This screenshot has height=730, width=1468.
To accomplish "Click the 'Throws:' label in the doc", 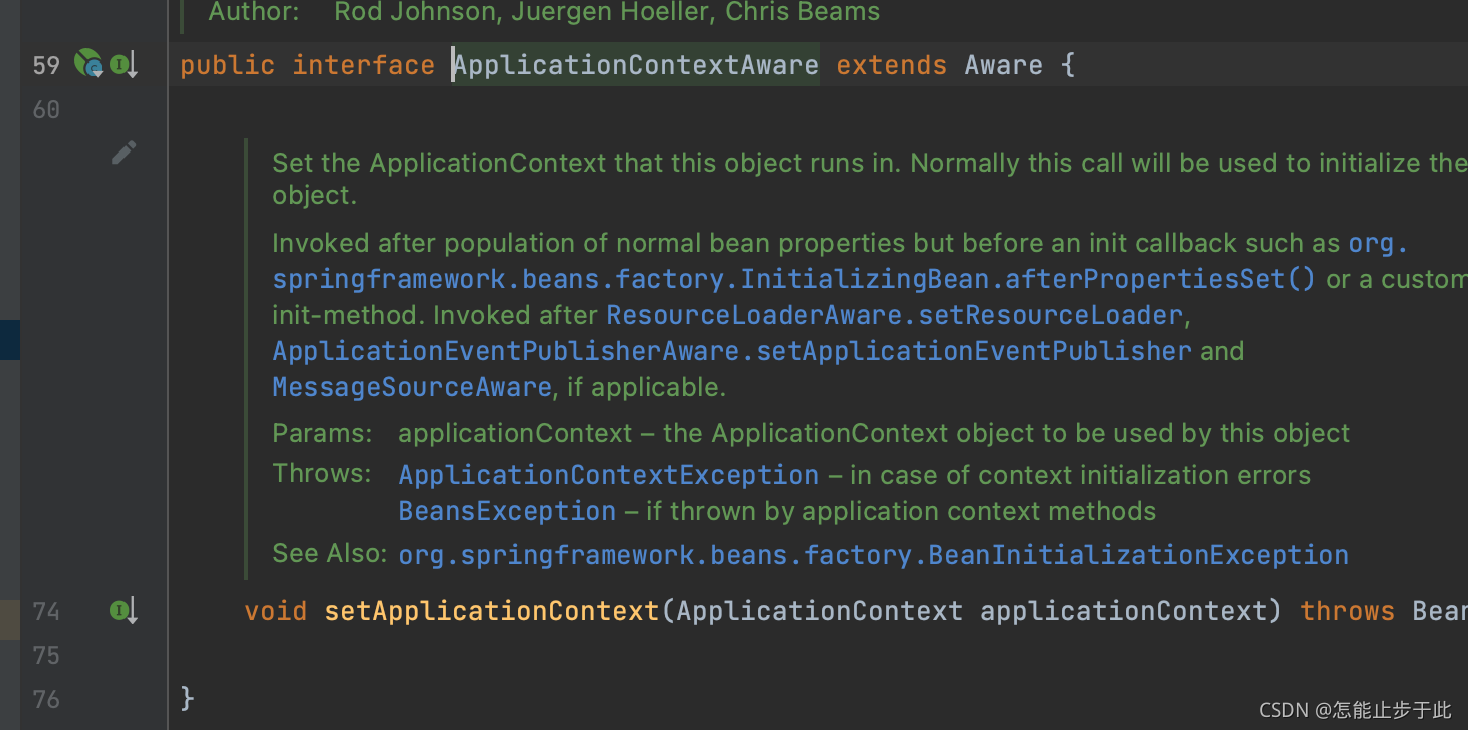I will point(322,473).
